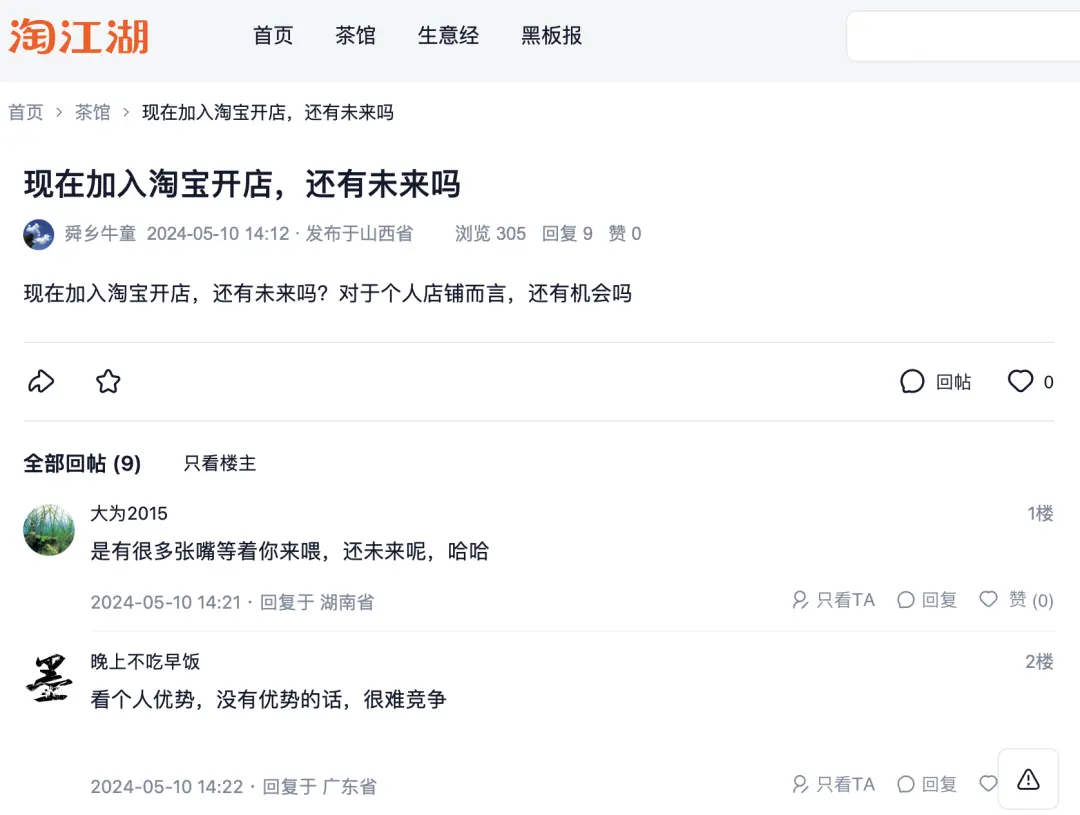
Task: Click 只看TA label on 2楼
Action: pos(846,784)
